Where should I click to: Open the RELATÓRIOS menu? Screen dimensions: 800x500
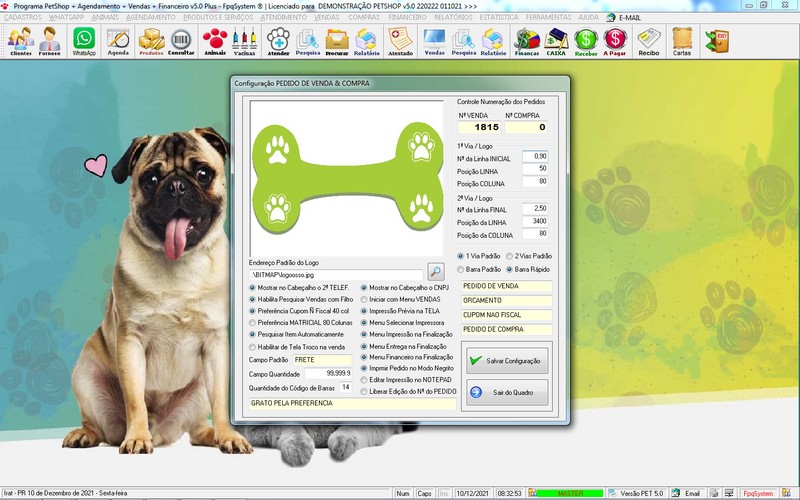453,17
